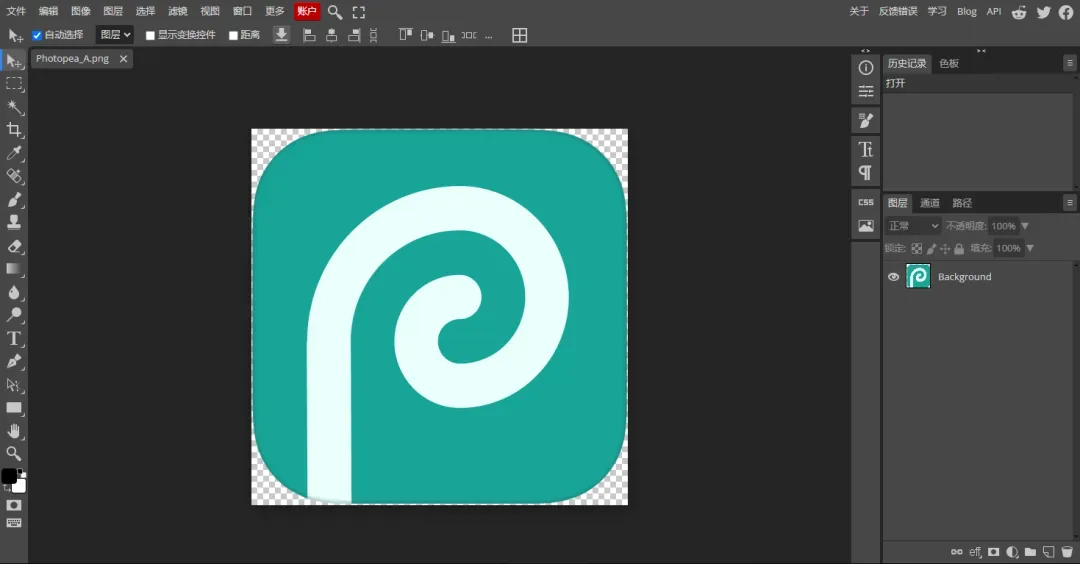Select the Pen tool
The image size is (1080, 564).
14,362
